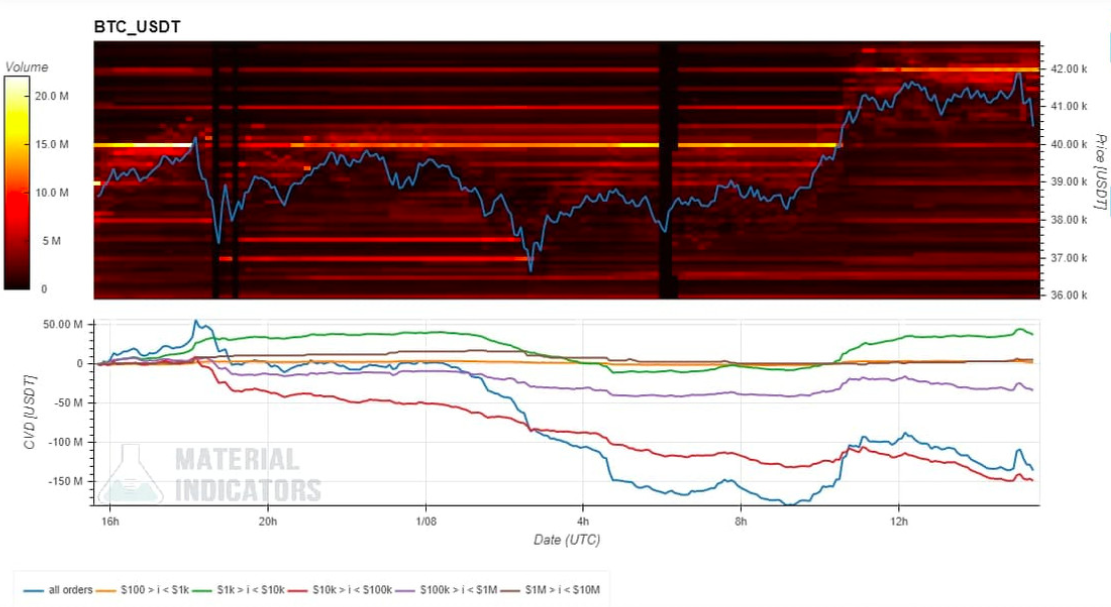Click the yellow 42k liquidity band at right
Viewport: 1111px width, 607px height.
pyautogui.click(x=957, y=69)
